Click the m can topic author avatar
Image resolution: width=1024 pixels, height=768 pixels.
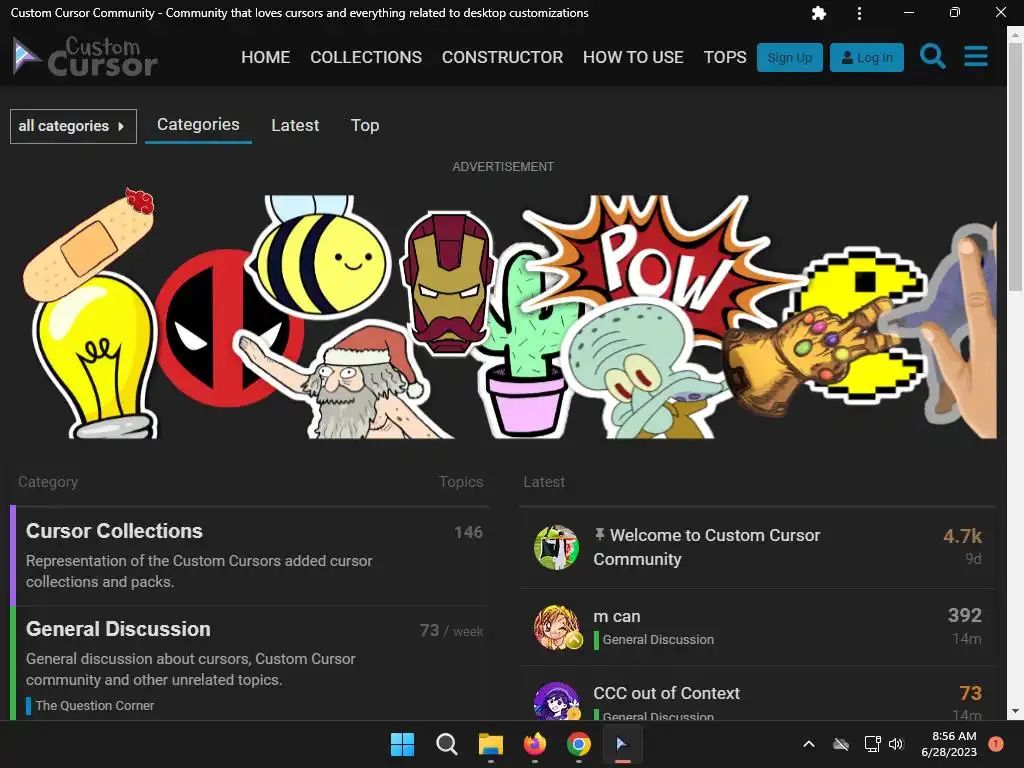(556, 627)
